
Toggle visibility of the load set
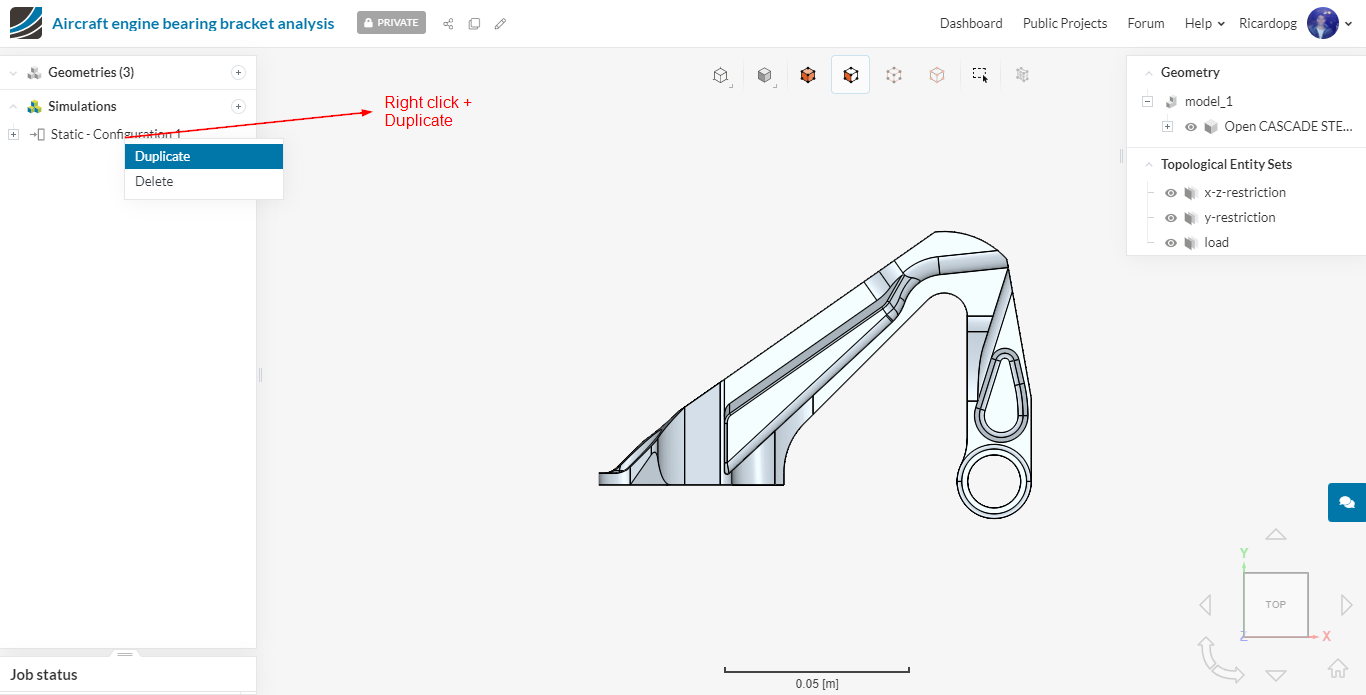[1171, 243]
